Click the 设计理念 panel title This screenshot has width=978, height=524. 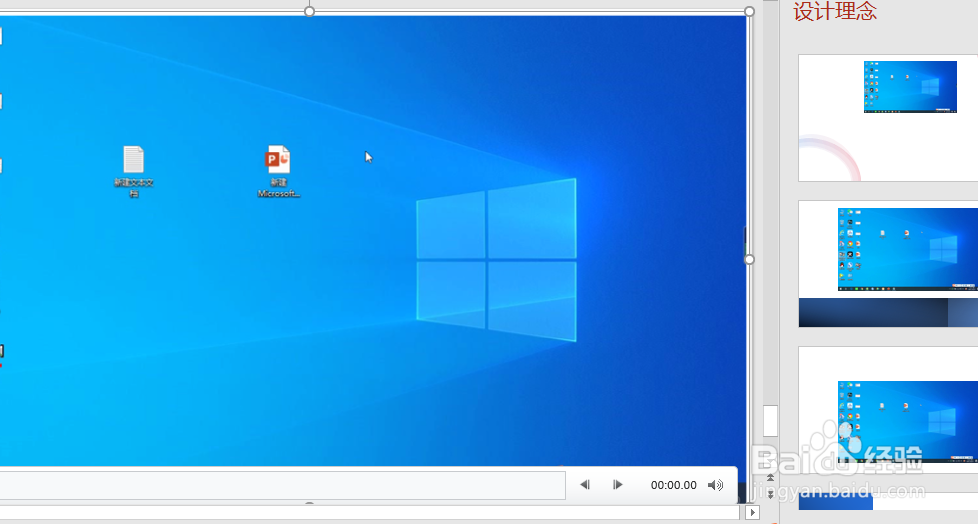pyautogui.click(x=835, y=11)
